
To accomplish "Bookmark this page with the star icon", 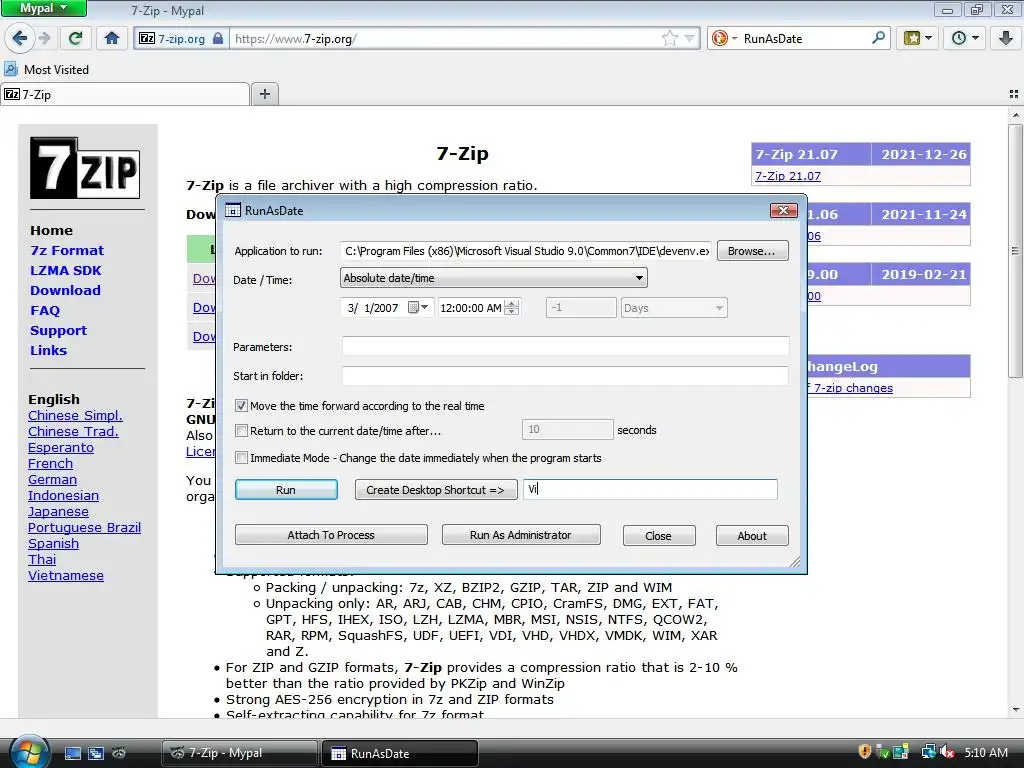I will pyautogui.click(x=669, y=39).
